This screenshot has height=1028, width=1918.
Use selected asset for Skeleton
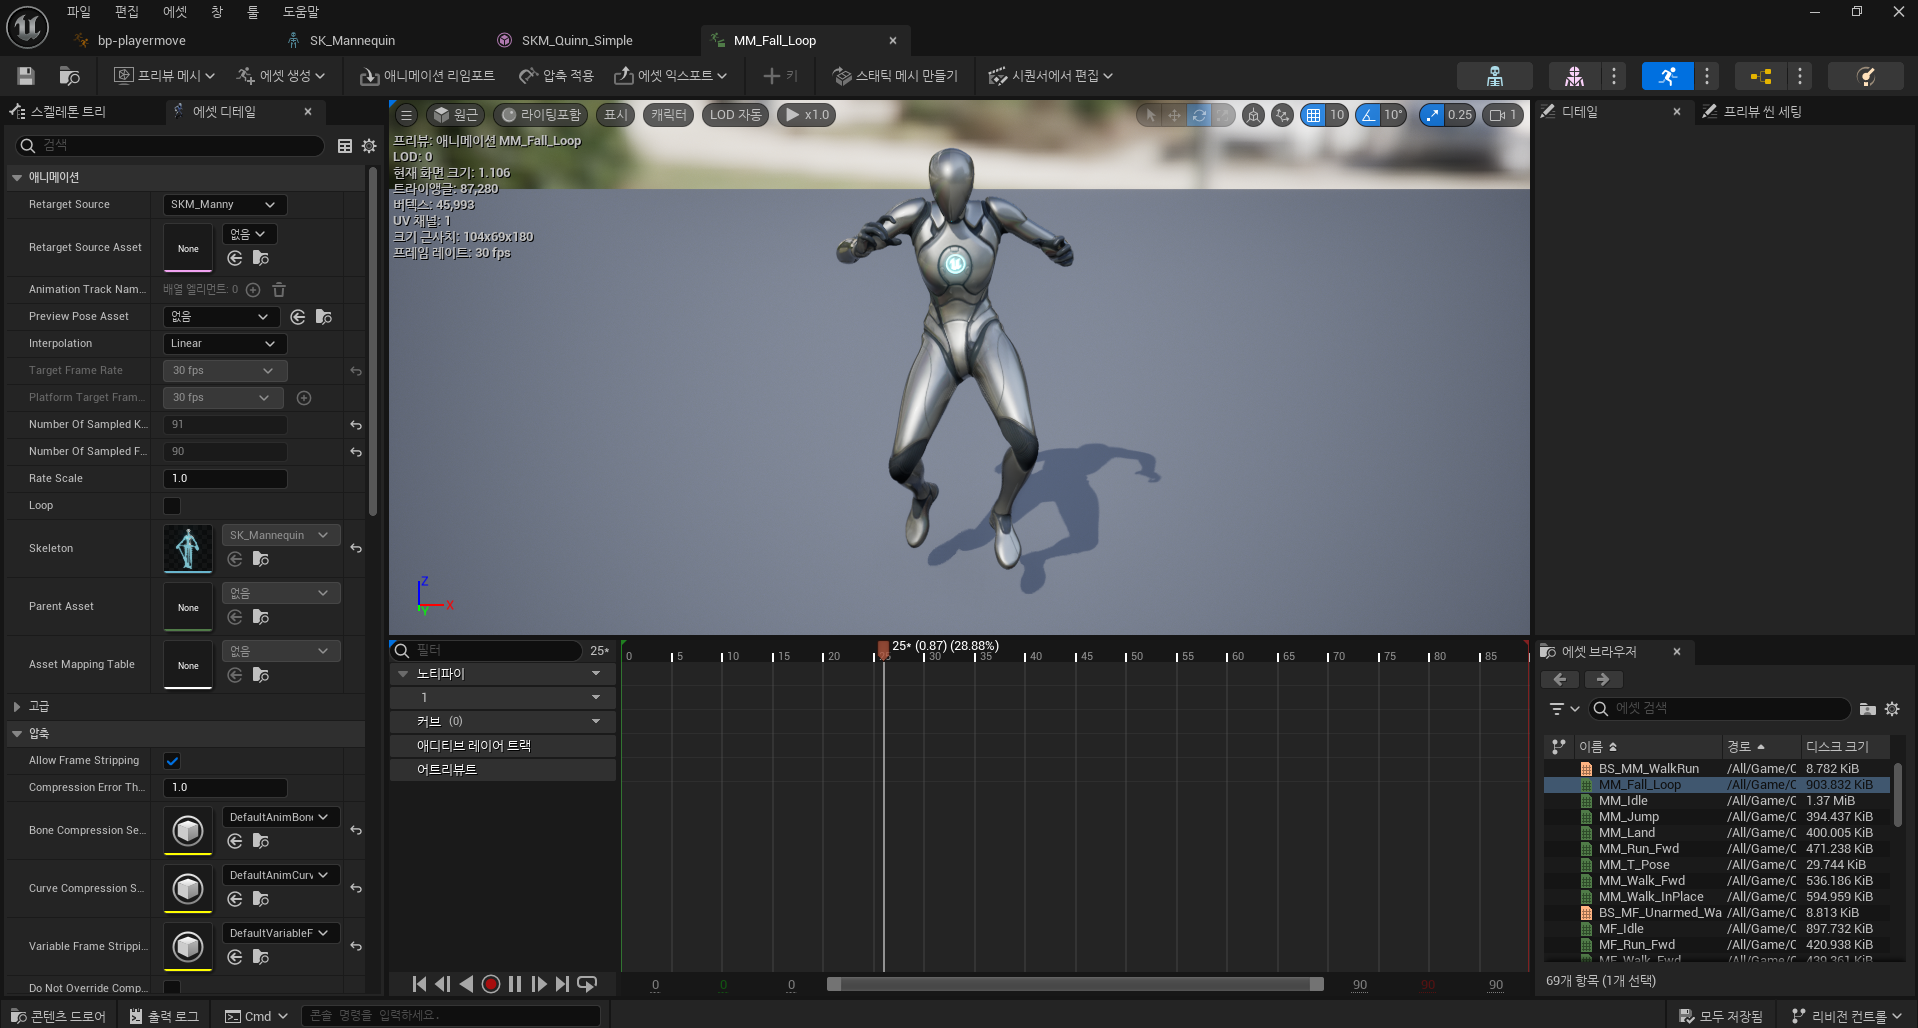tap(235, 559)
